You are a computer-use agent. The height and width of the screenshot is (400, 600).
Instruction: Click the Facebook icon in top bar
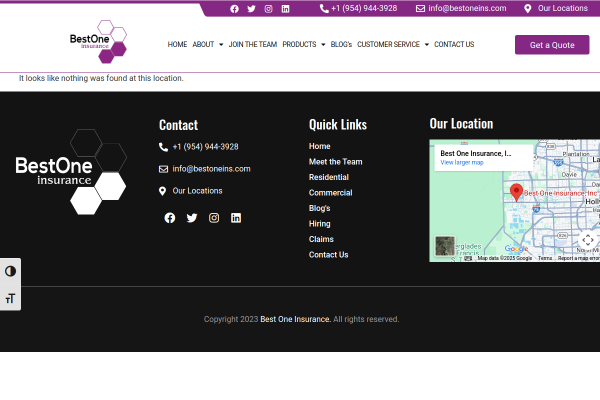235,8
